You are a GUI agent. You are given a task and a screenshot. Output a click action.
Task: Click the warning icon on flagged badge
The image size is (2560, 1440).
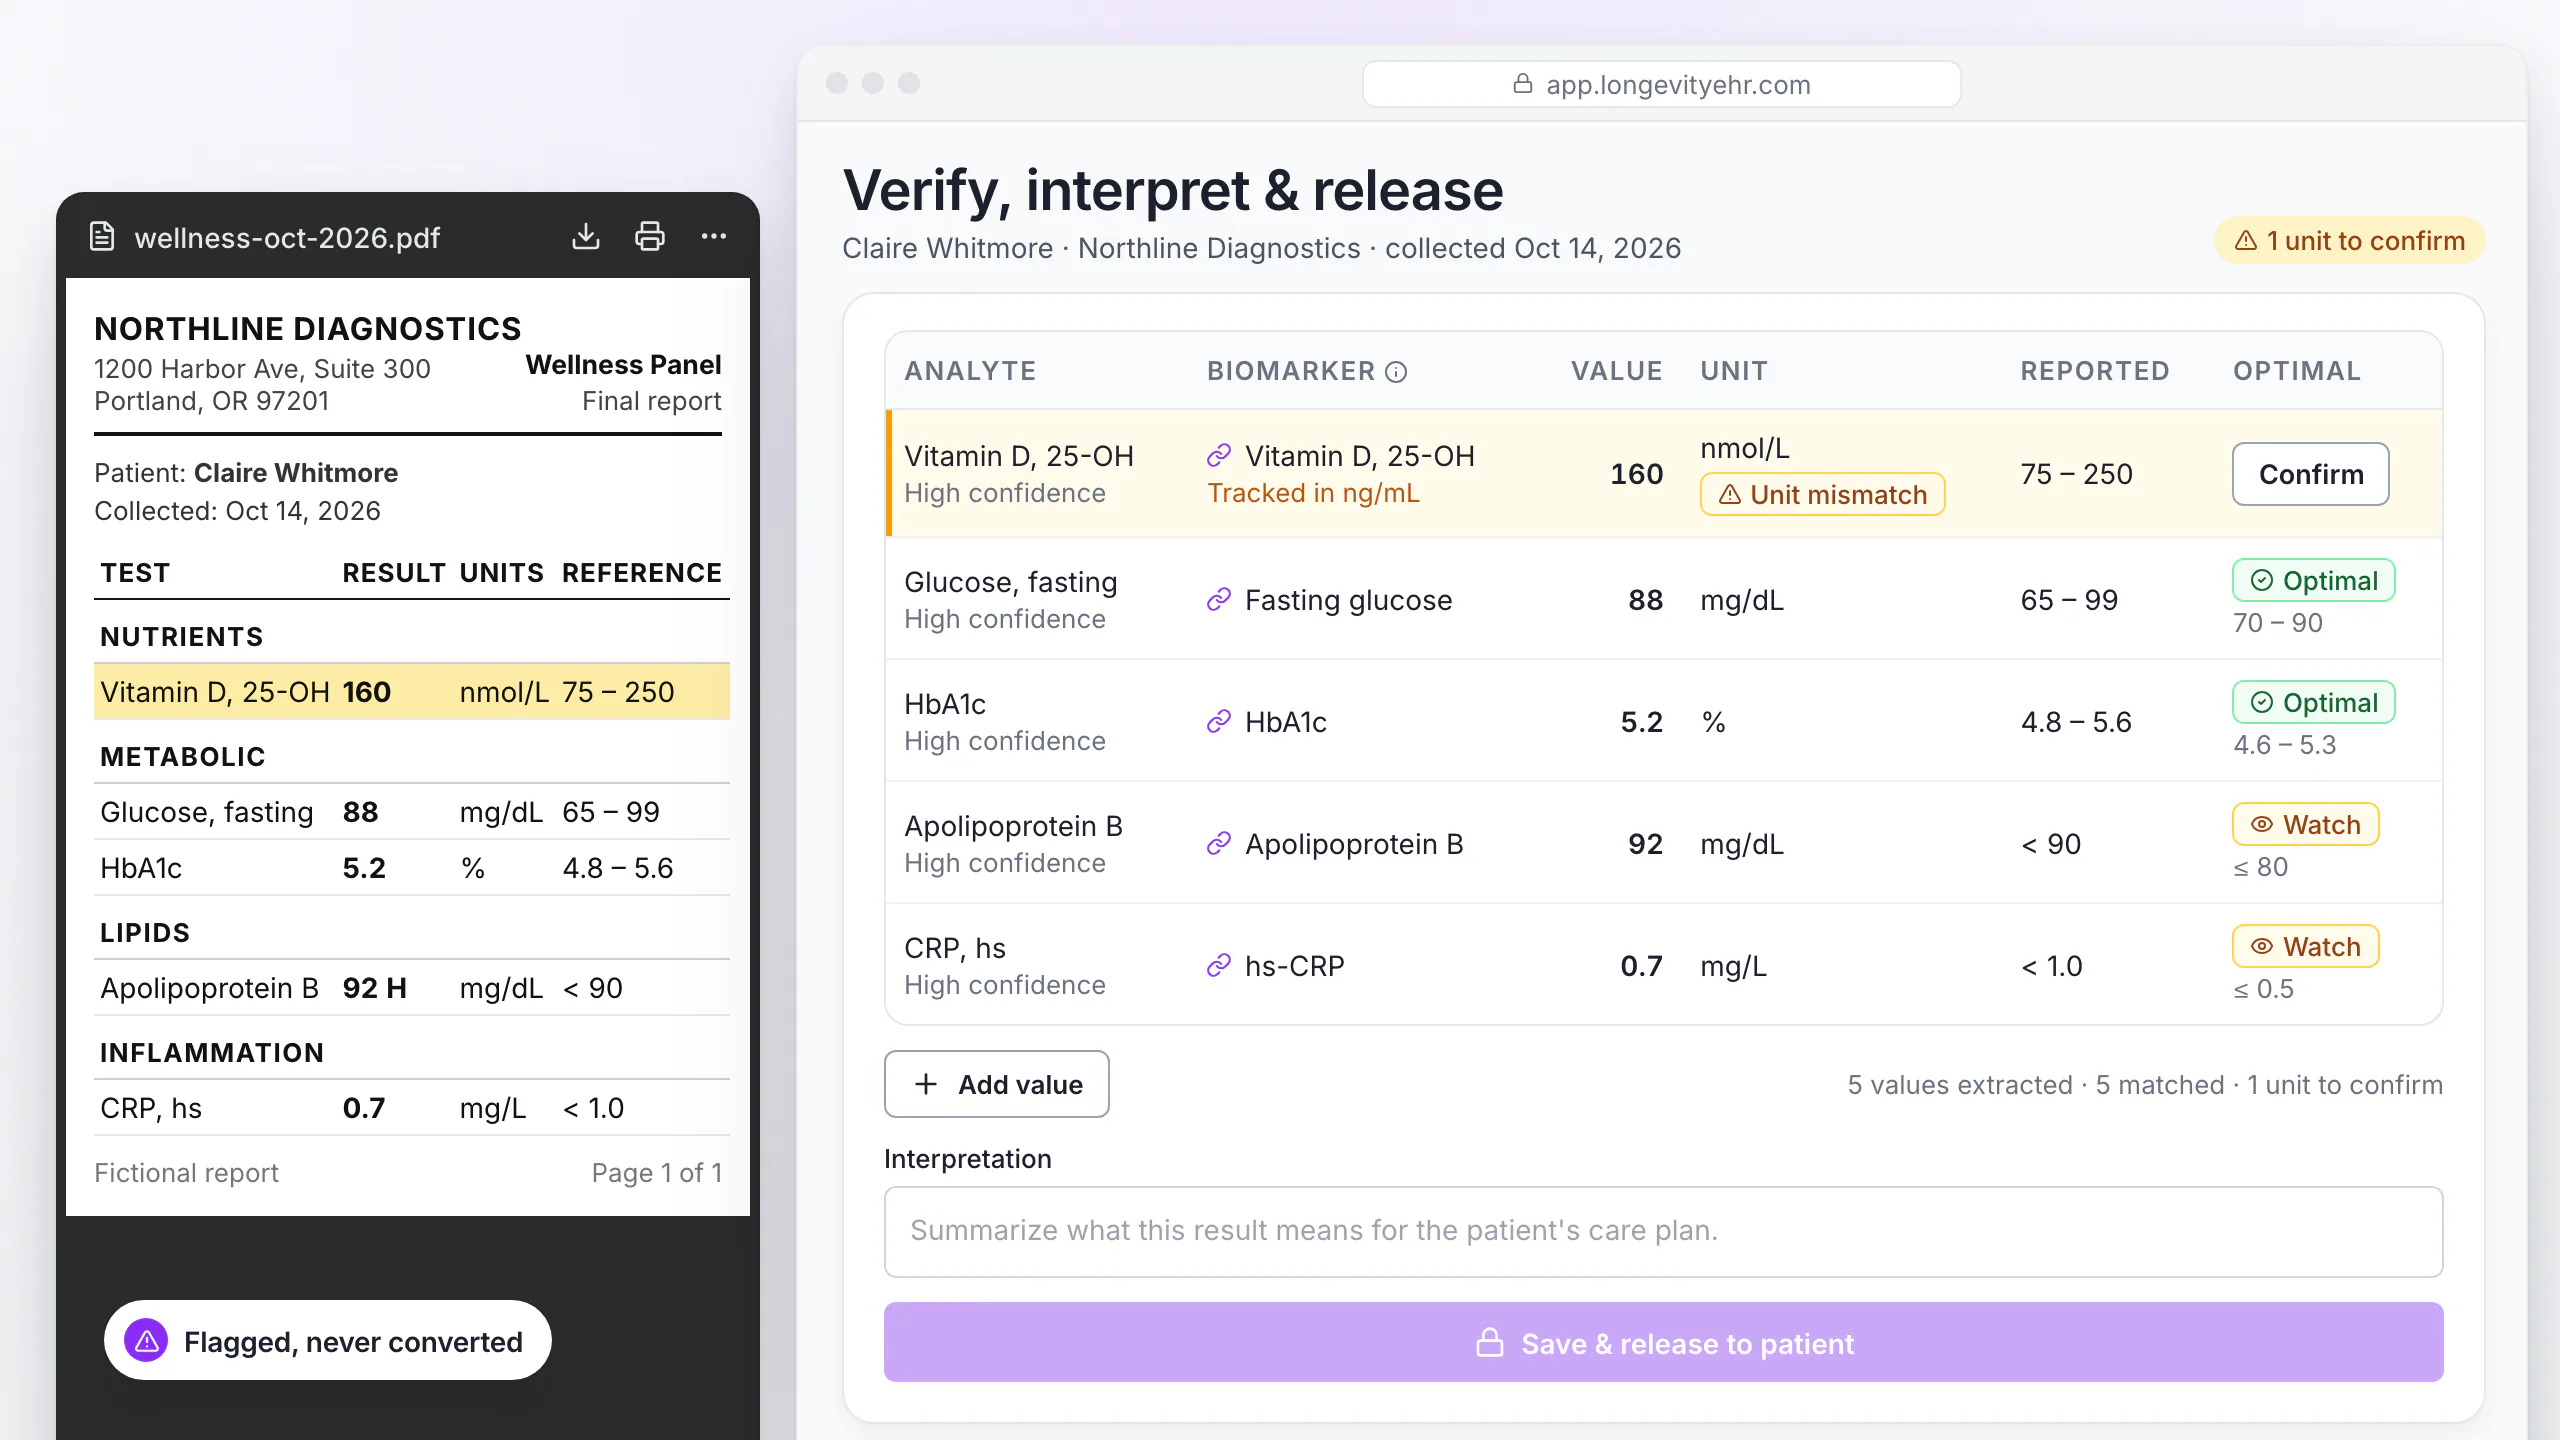click(147, 1341)
